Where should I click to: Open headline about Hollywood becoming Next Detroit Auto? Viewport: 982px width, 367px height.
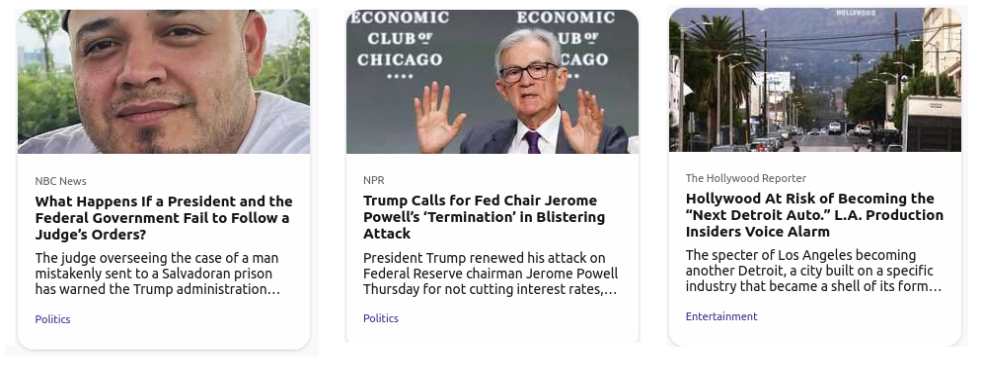(814, 215)
